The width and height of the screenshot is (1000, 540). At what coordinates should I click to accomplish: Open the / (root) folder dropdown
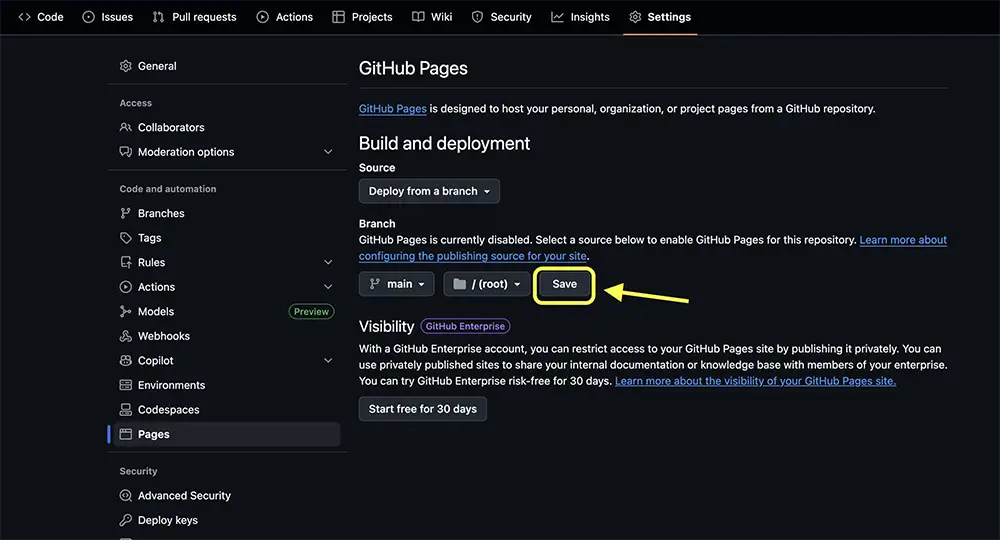(x=486, y=284)
